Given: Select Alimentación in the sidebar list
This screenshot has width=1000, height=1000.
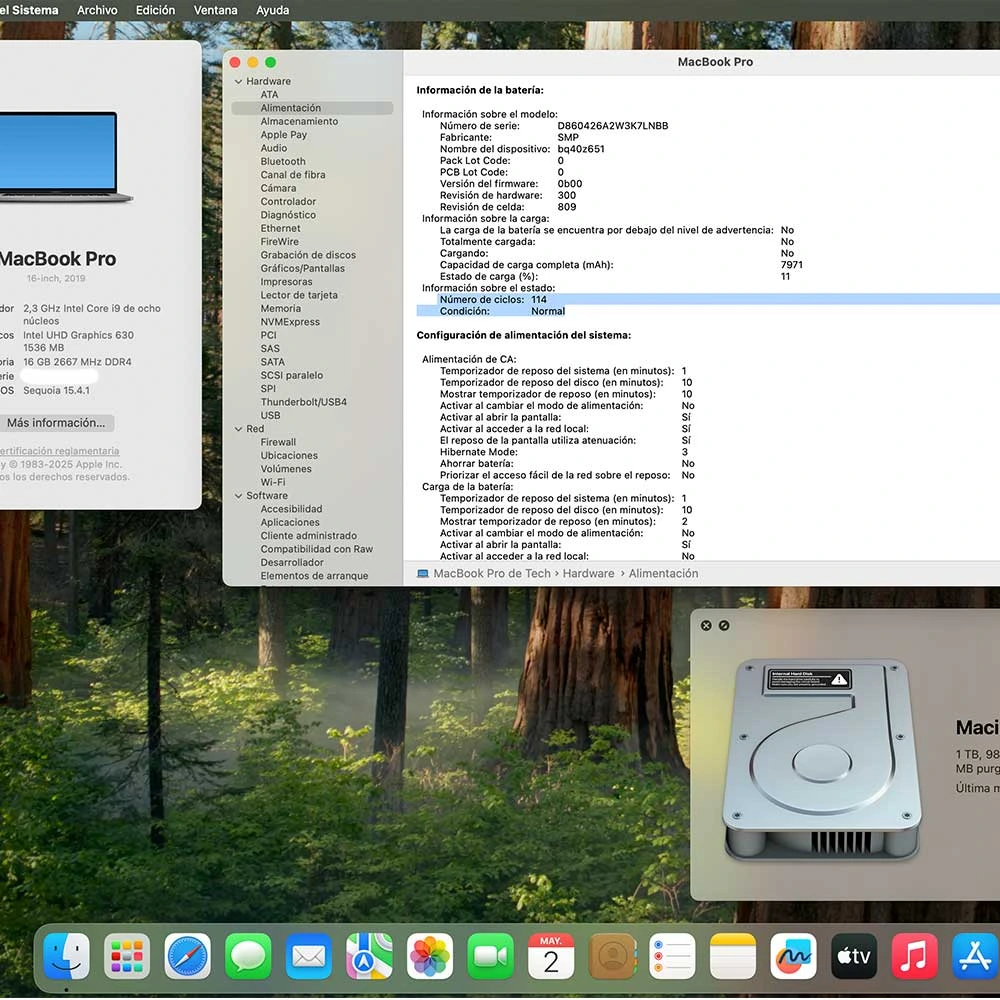Looking at the screenshot, I should point(312,108).
